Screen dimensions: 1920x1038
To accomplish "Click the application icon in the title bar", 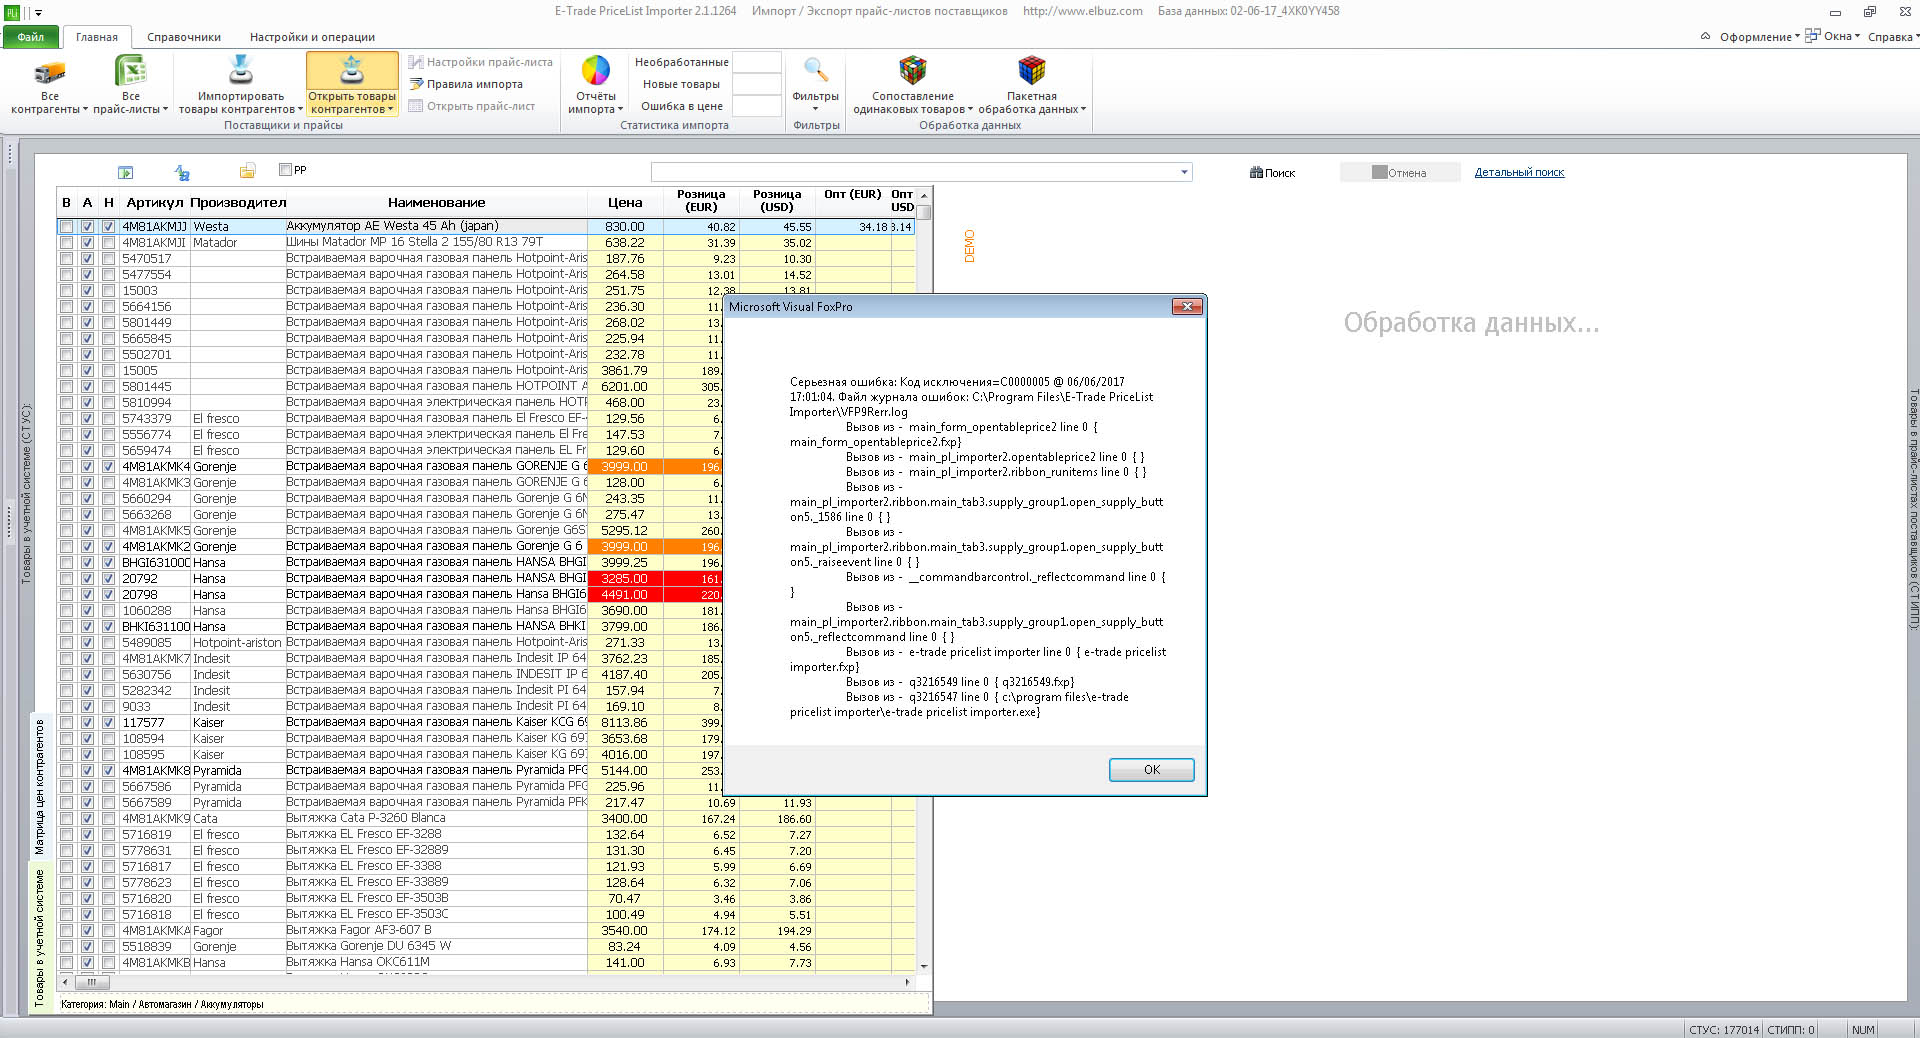I will point(12,12).
